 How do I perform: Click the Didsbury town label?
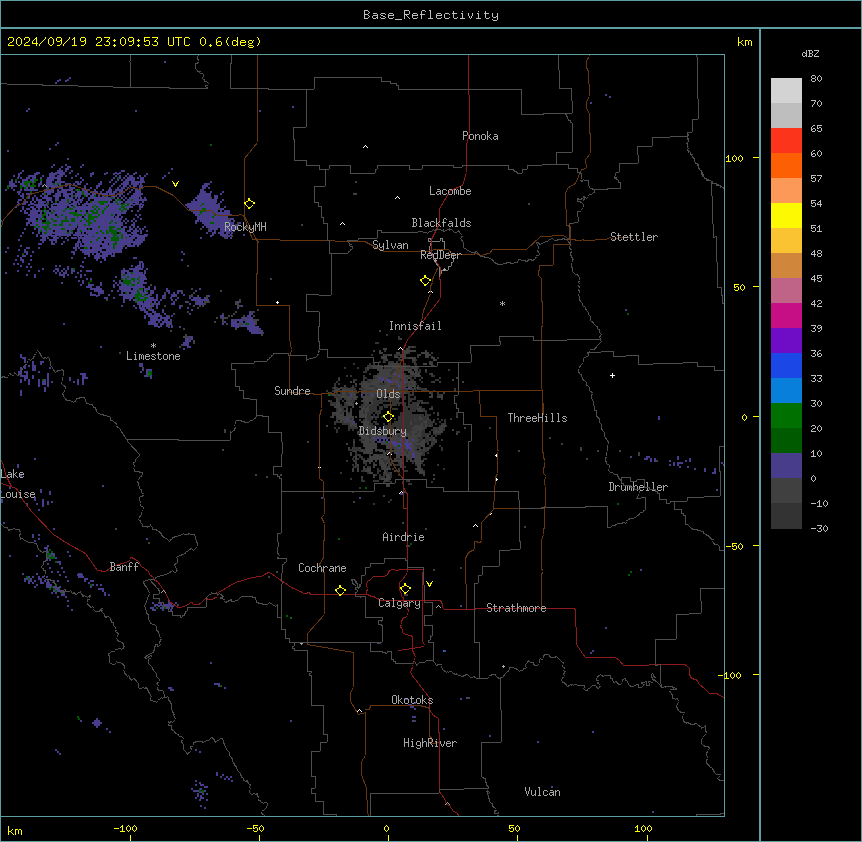click(x=382, y=431)
